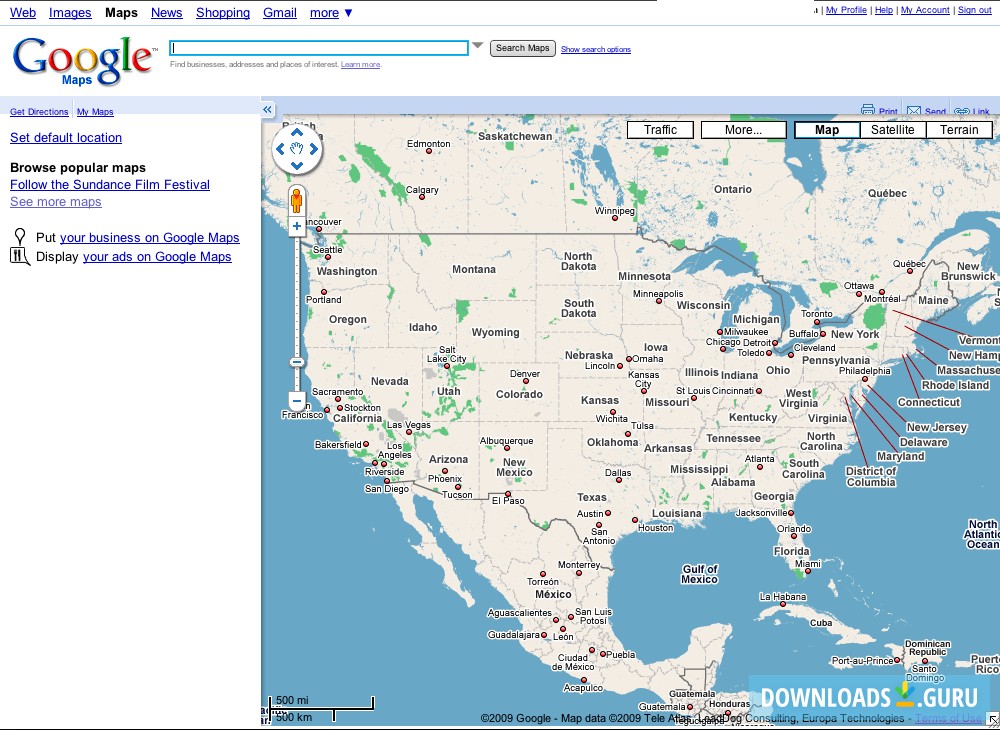Pick the Street View pegman icon

(x=297, y=200)
